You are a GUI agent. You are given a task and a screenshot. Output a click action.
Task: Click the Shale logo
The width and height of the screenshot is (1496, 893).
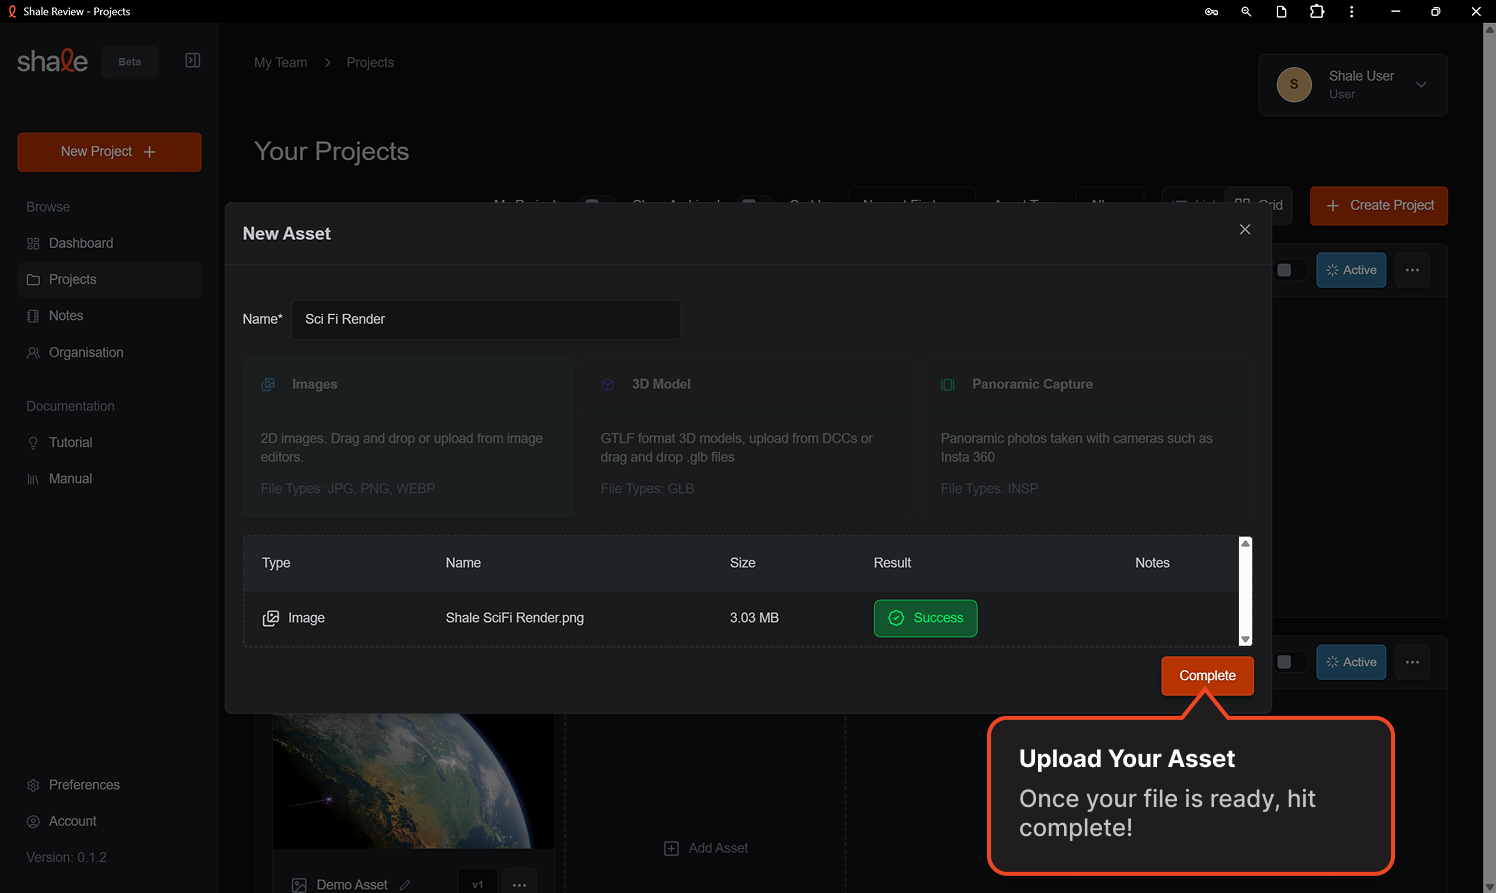tap(52, 61)
